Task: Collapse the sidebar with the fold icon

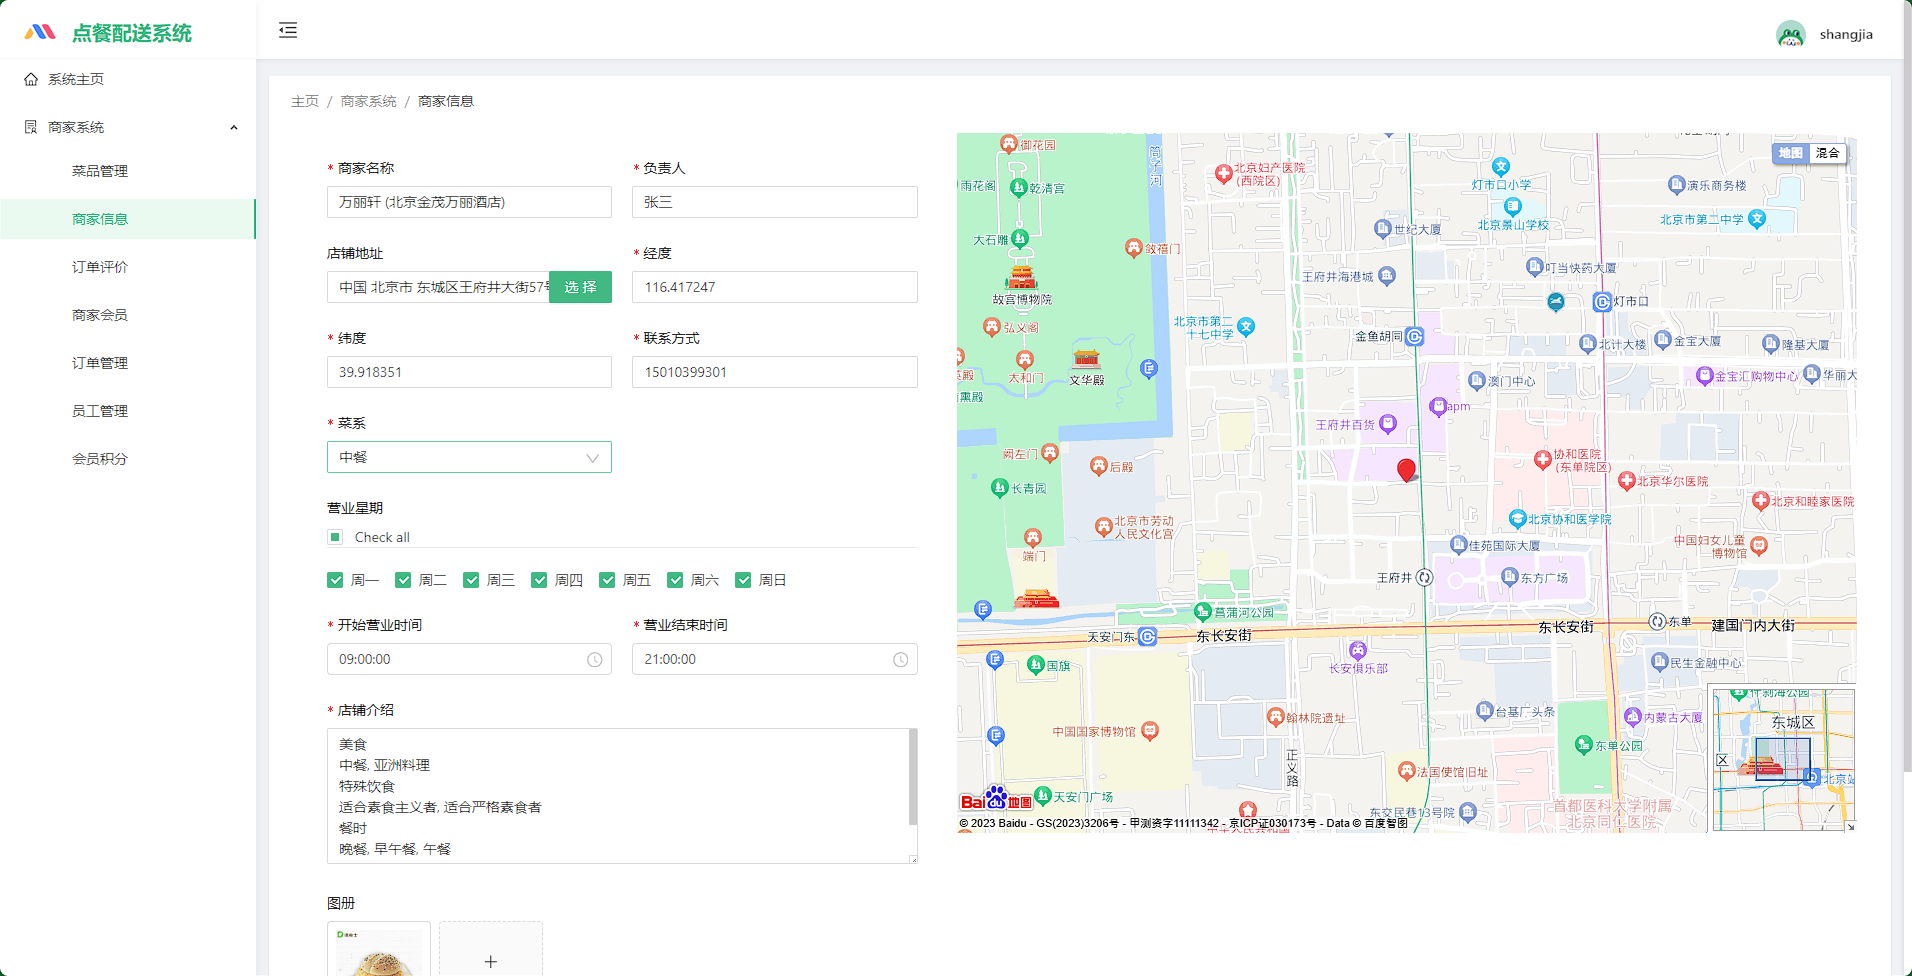Action: click(288, 30)
